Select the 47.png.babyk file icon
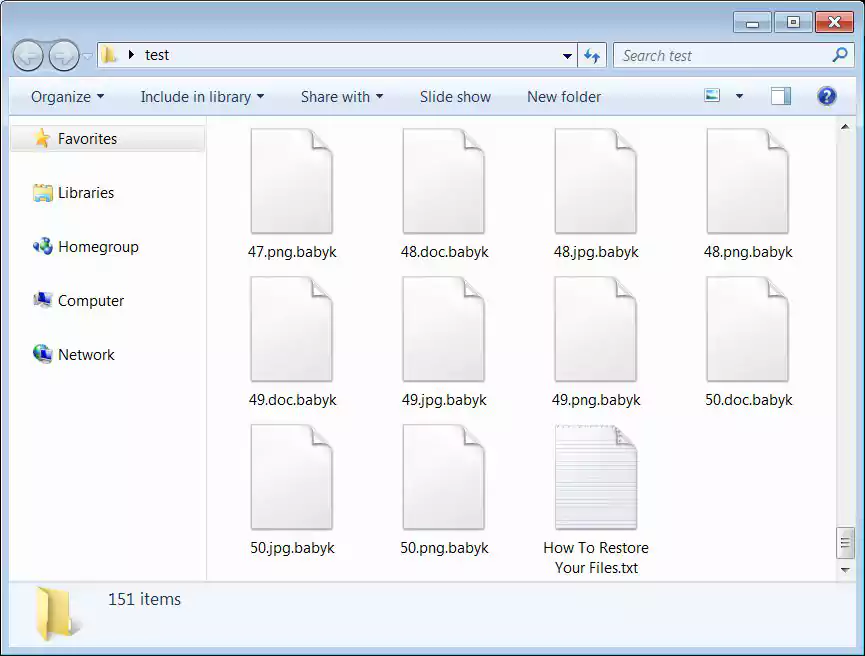865x656 pixels. [x=292, y=181]
